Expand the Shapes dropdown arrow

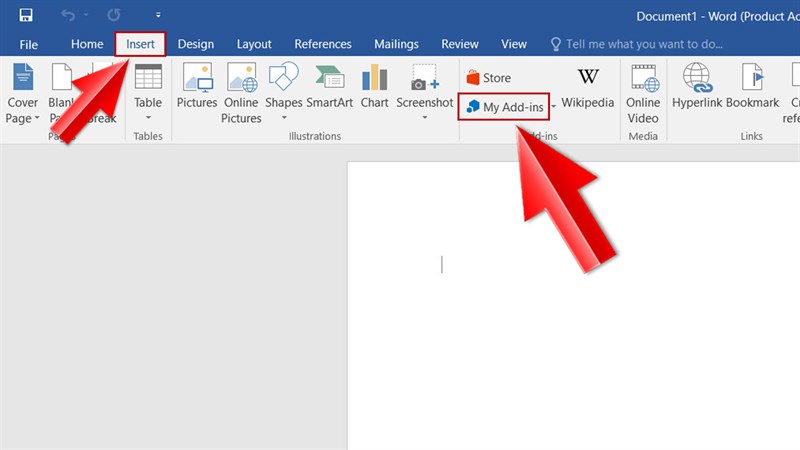coord(284,118)
